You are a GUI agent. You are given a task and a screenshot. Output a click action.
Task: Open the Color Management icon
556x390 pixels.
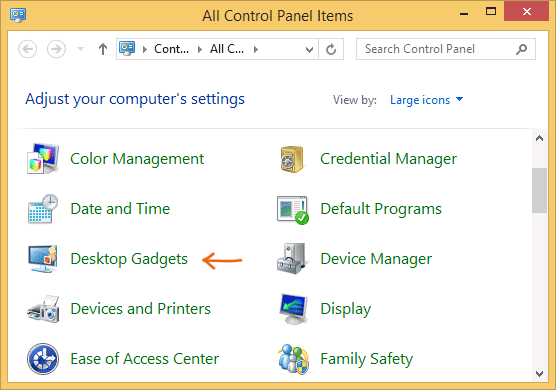point(43,158)
